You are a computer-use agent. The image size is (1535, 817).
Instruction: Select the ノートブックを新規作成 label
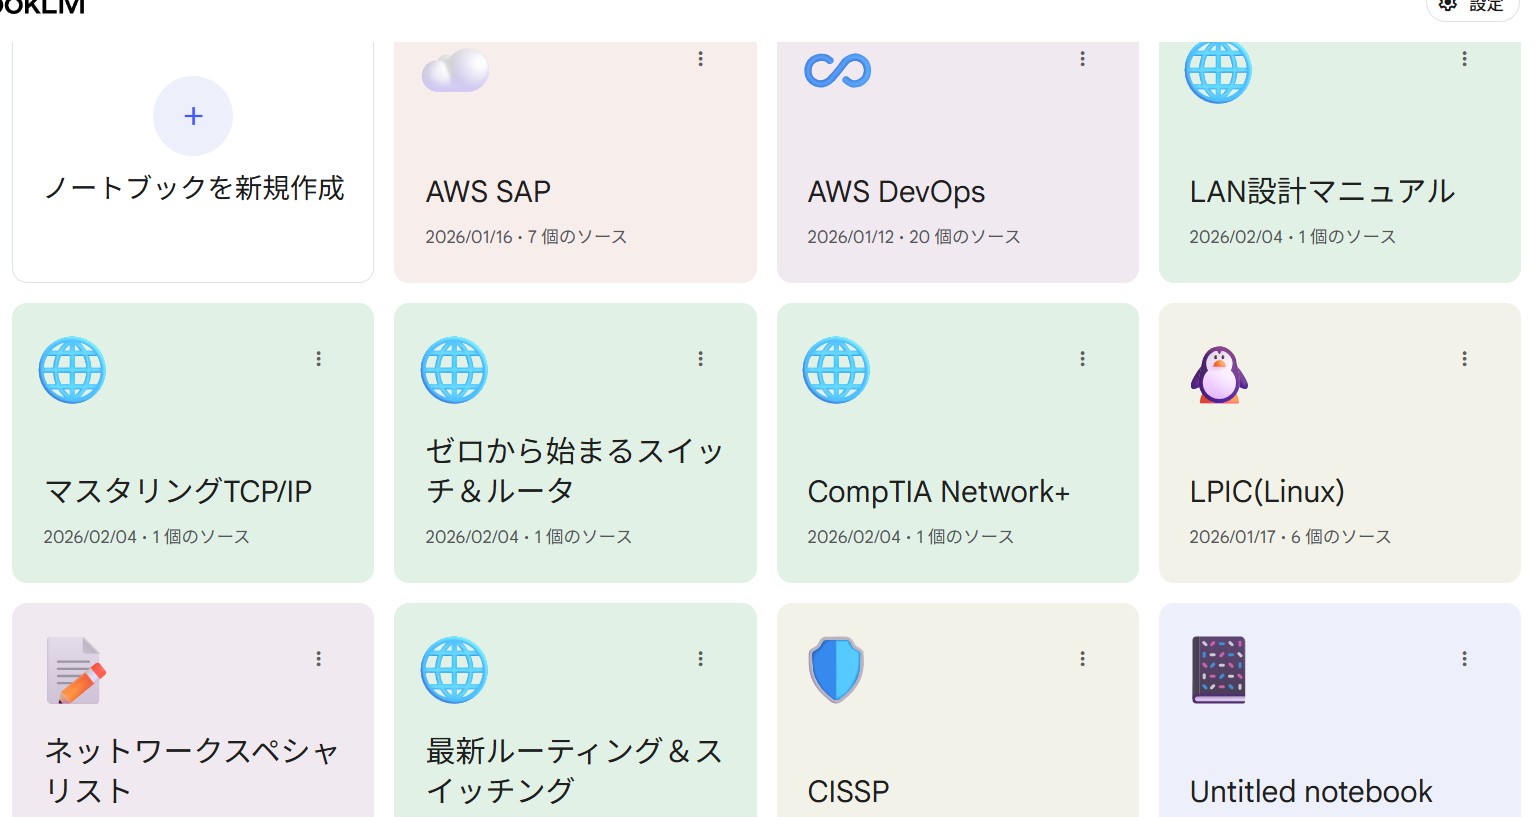click(194, 188)
